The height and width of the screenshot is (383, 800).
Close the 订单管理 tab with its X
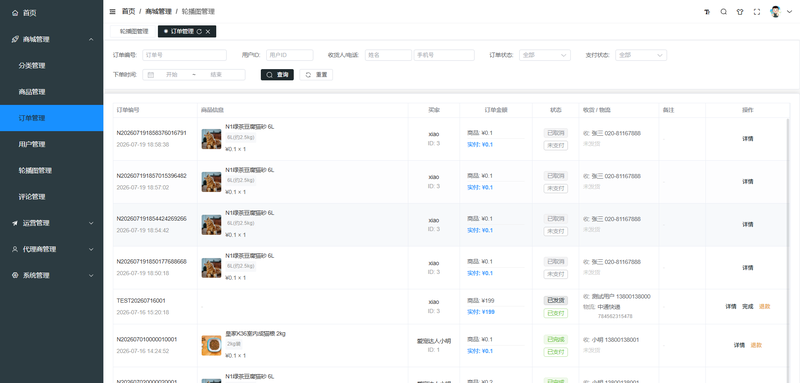(x=208, y=32)
